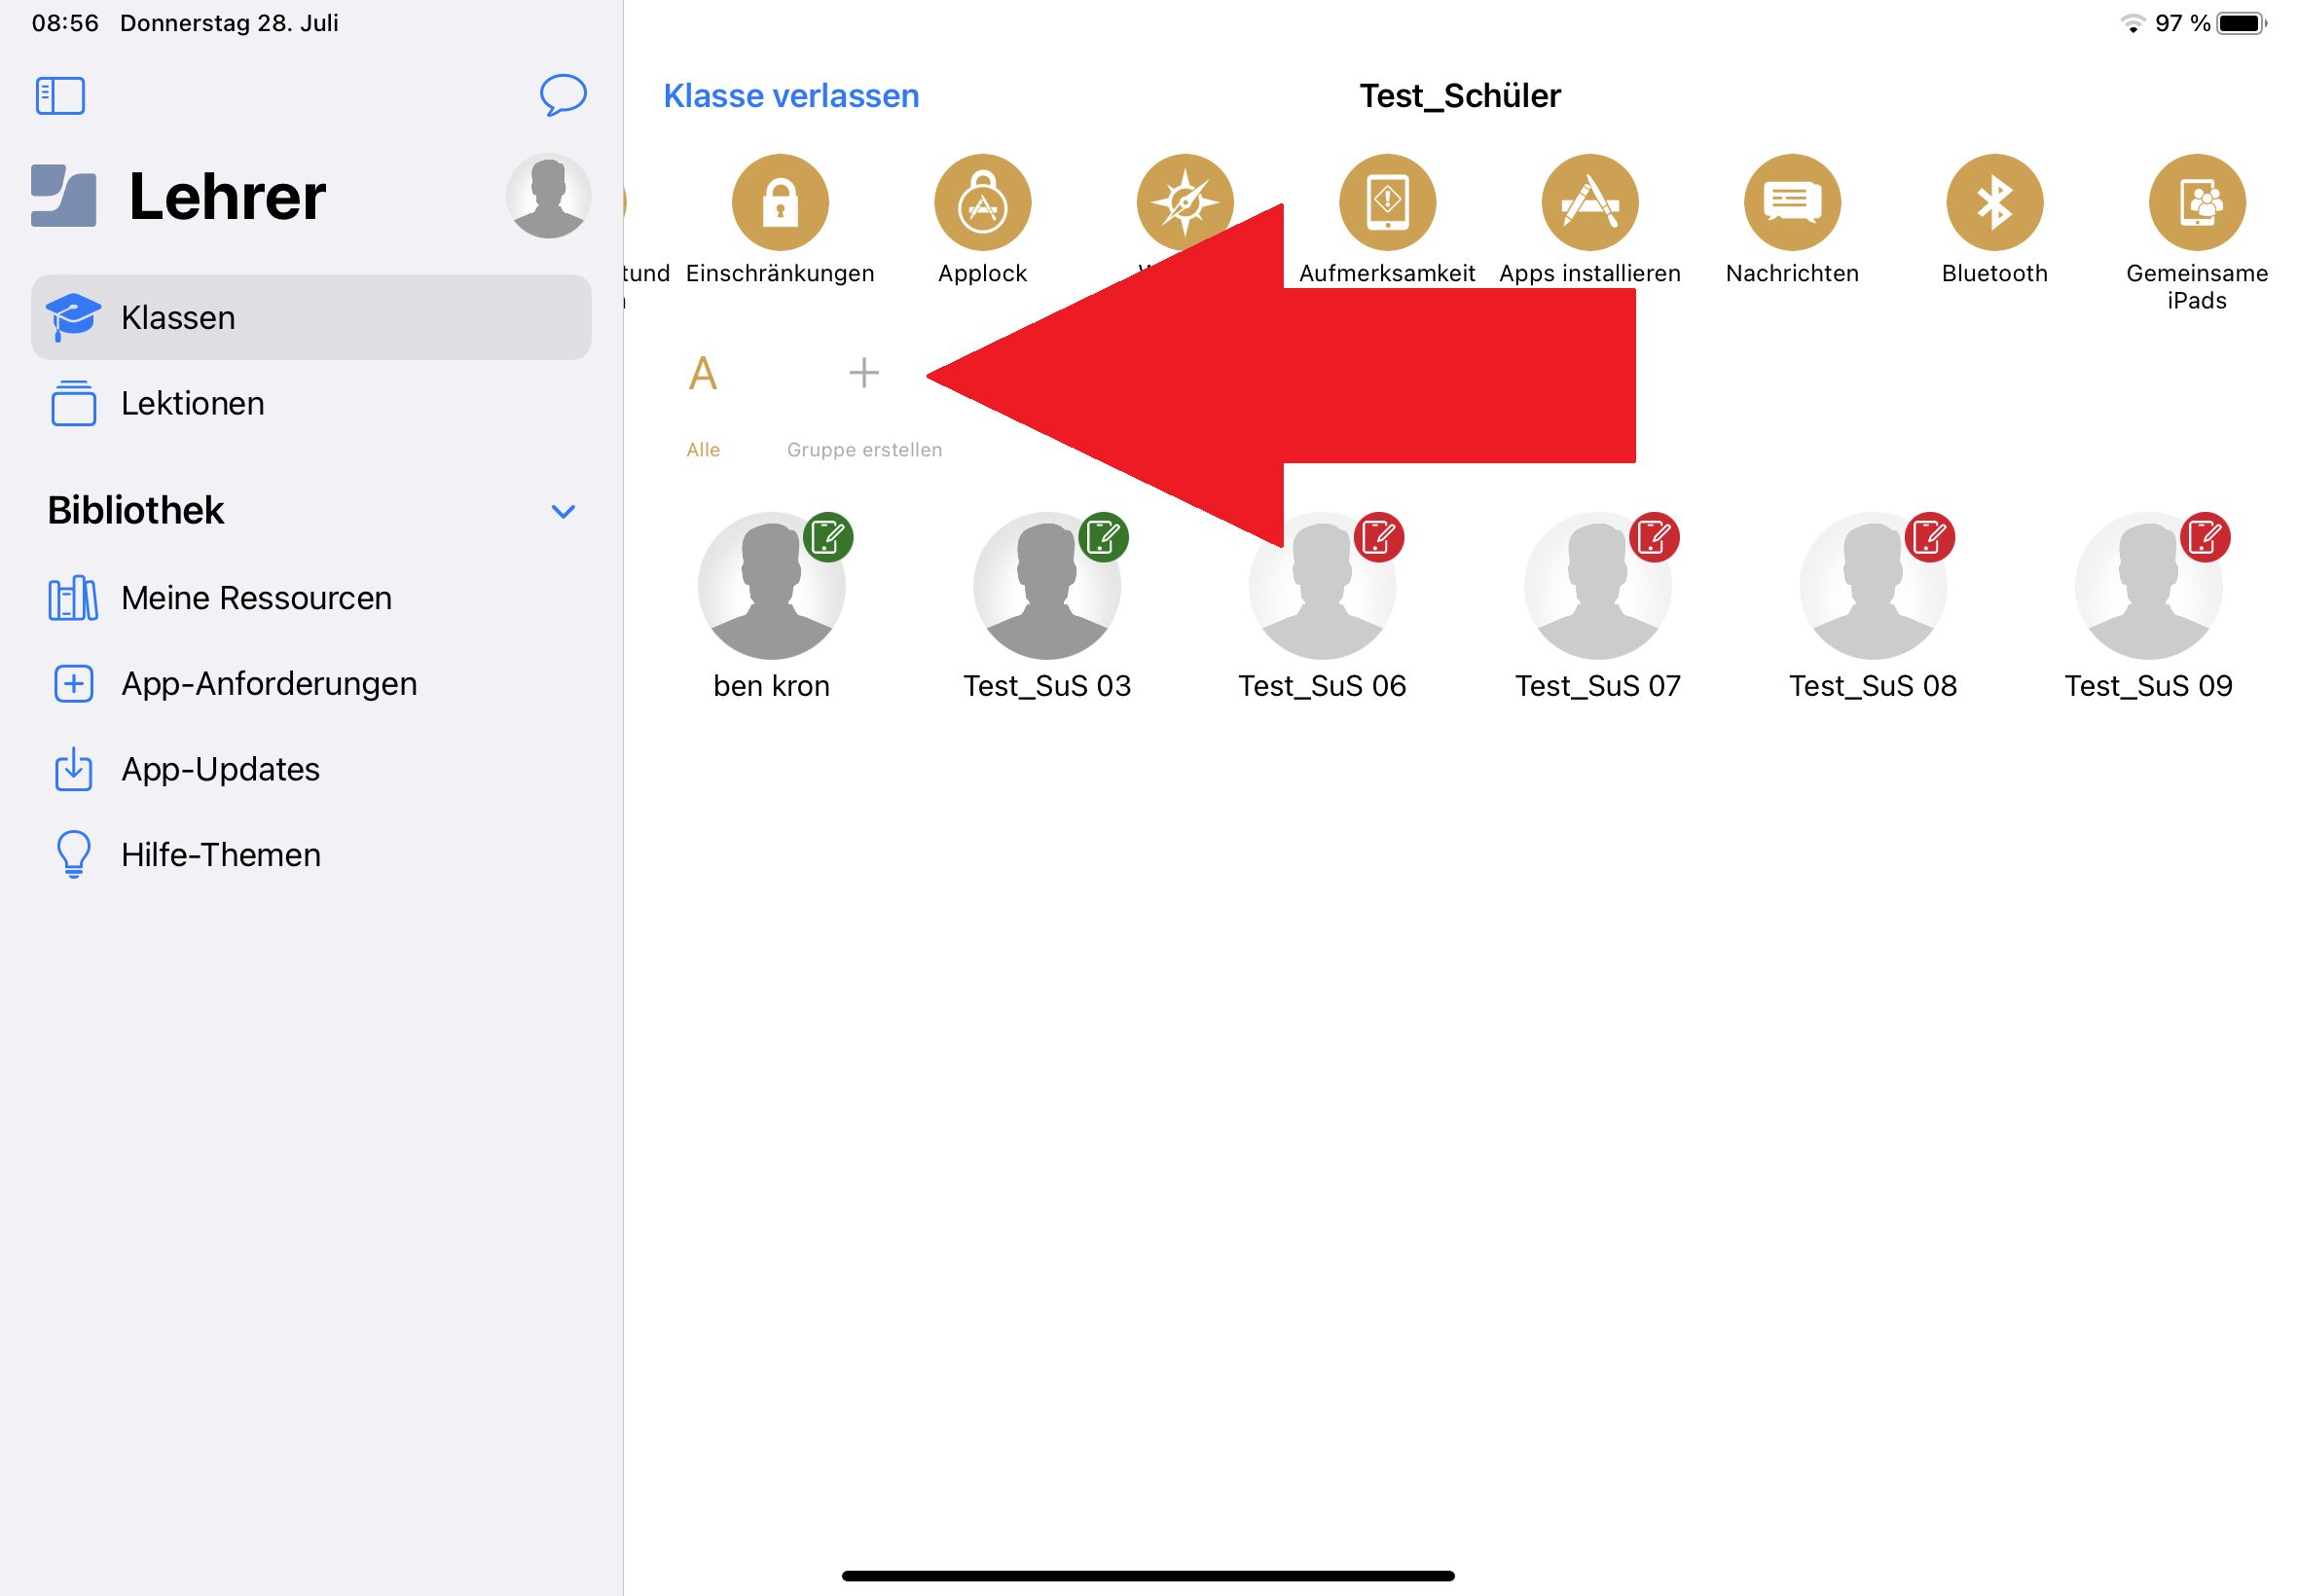Viewport: 2297px width, 1596px height.
Task: Tap red status badge on Test_SuS 07
Action: click(x=1654, y=537)
